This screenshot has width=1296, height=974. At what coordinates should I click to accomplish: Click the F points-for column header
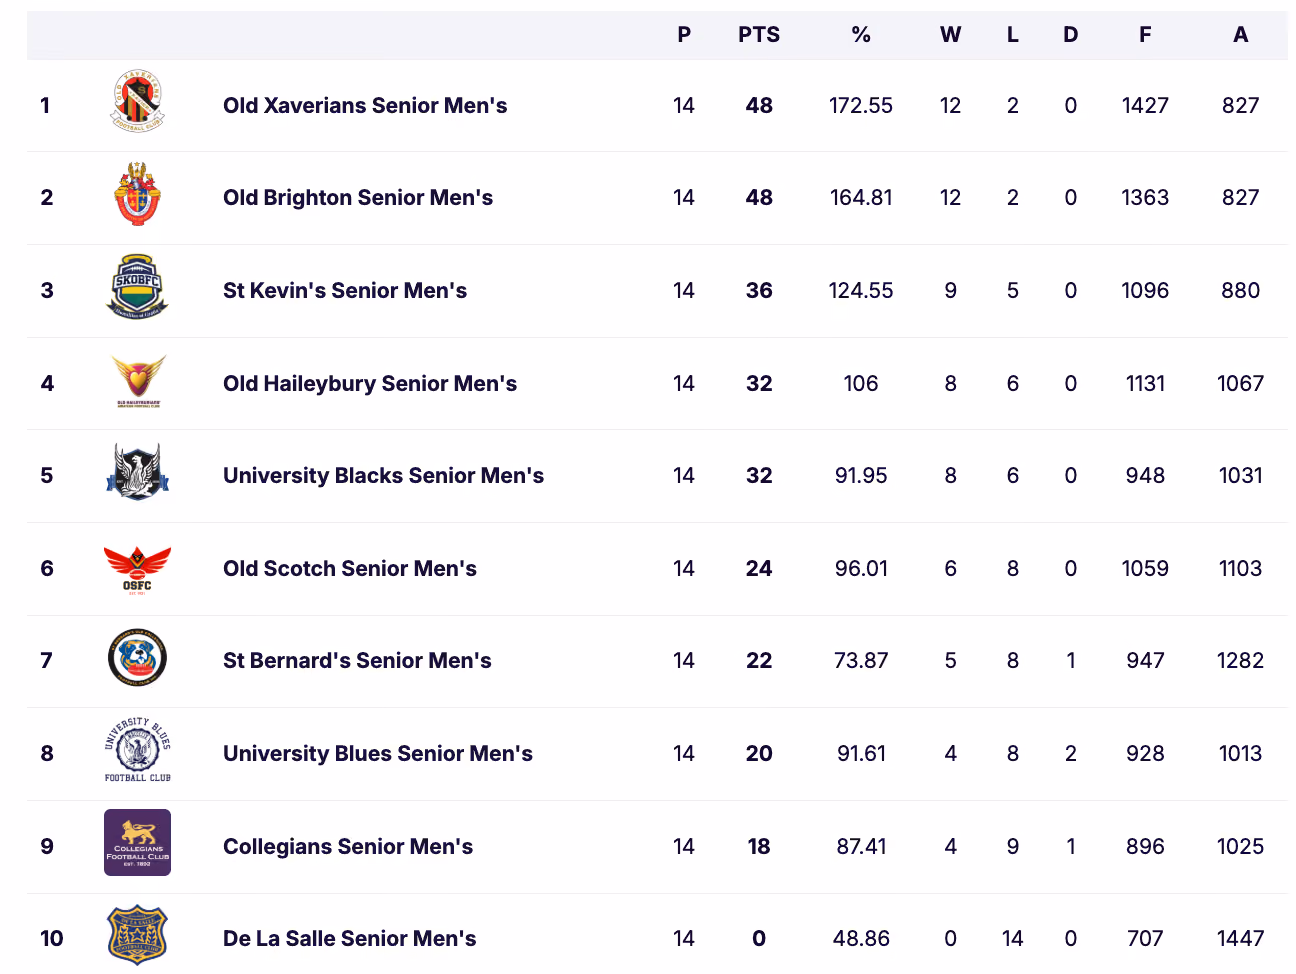pyautogui.click(x=1145, y=35)
